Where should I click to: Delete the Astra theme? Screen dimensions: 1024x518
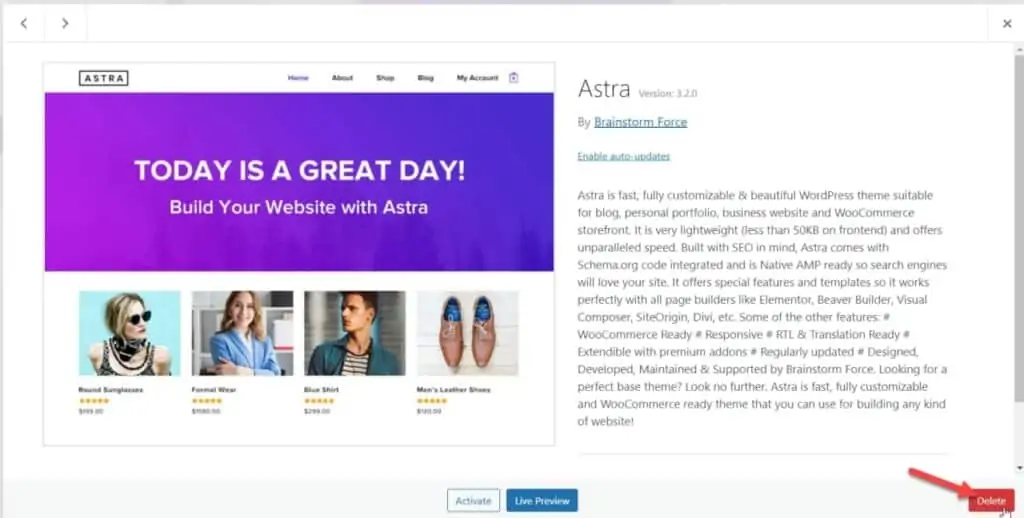click(991, 501)
